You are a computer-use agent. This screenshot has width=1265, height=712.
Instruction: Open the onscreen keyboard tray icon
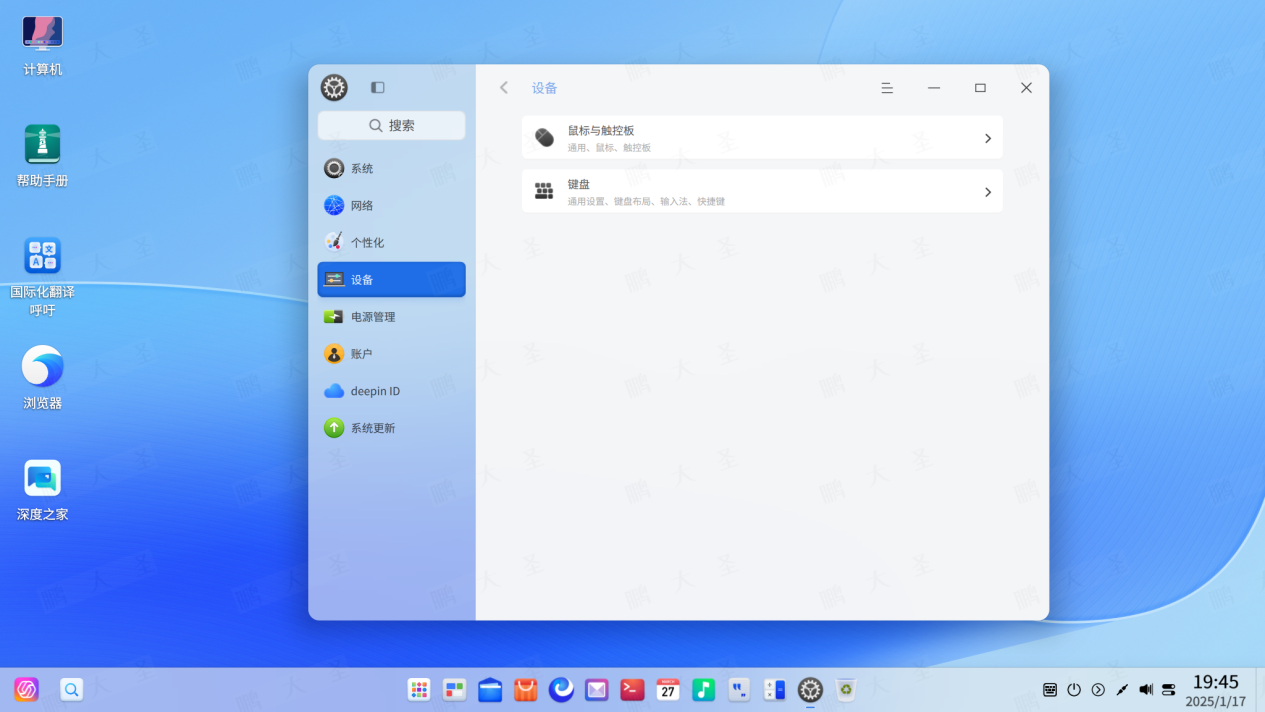[1050, 689]
